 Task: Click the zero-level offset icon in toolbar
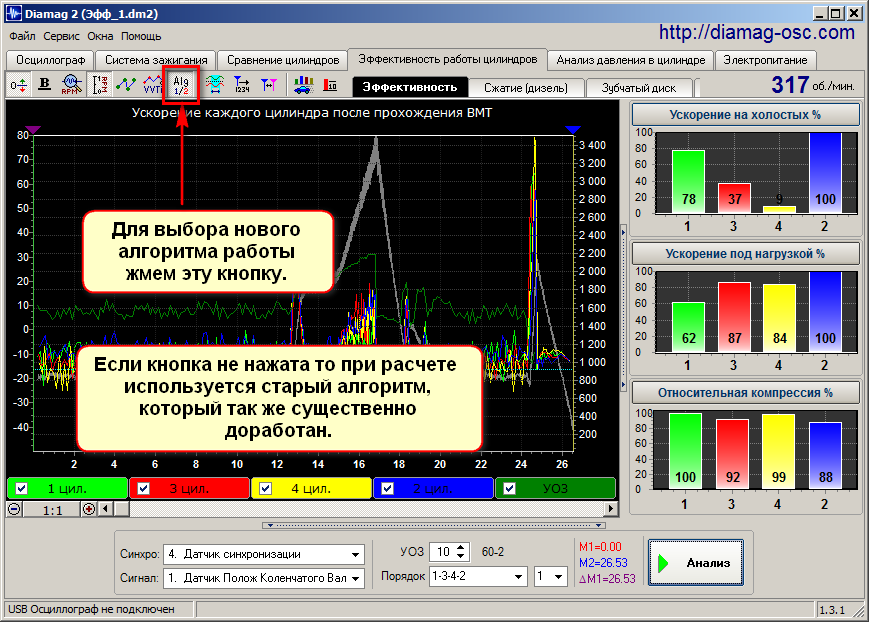[x=18, y=85]
